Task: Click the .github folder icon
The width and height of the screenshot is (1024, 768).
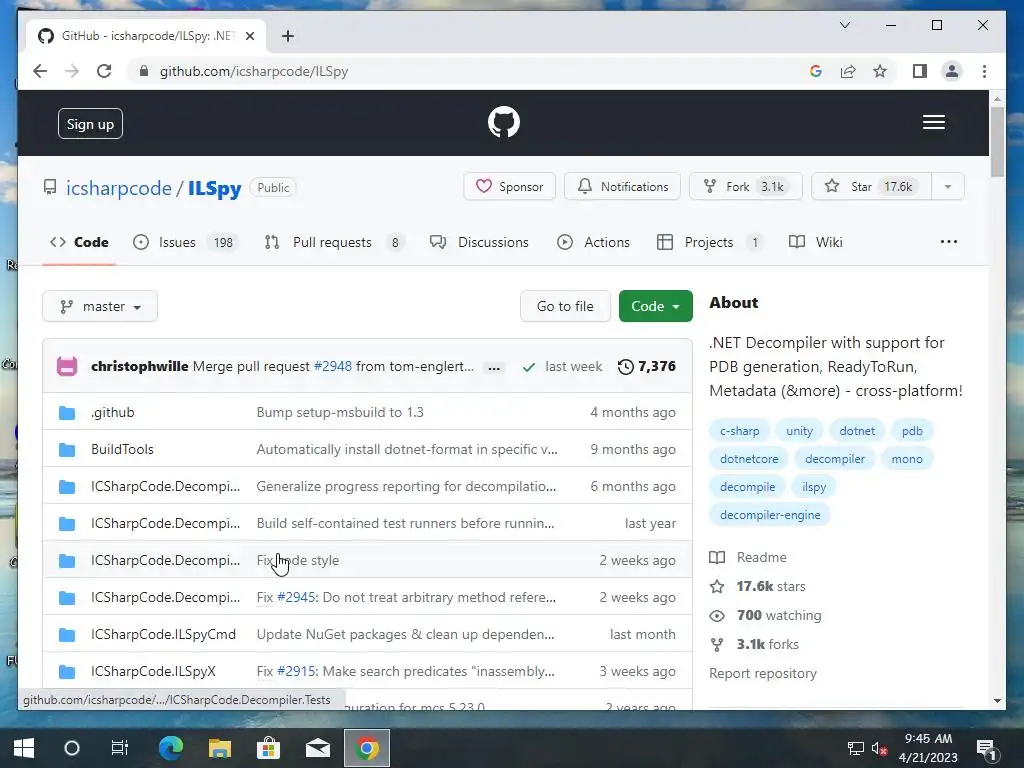Action: tap(67, 413)
